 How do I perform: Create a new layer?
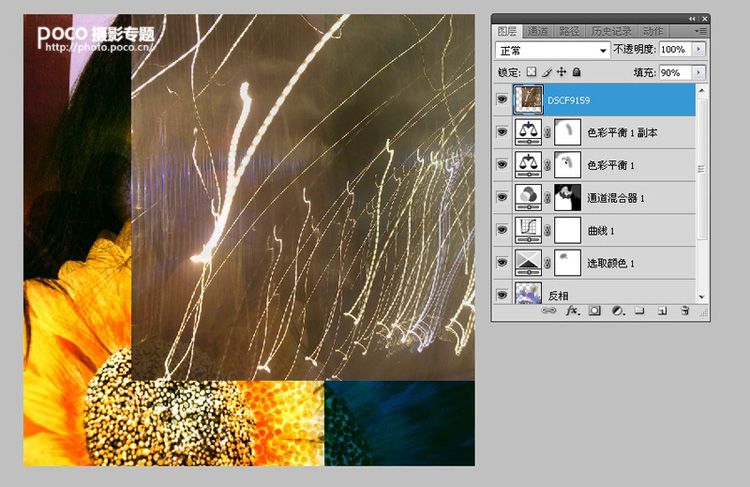coord(662,311)
